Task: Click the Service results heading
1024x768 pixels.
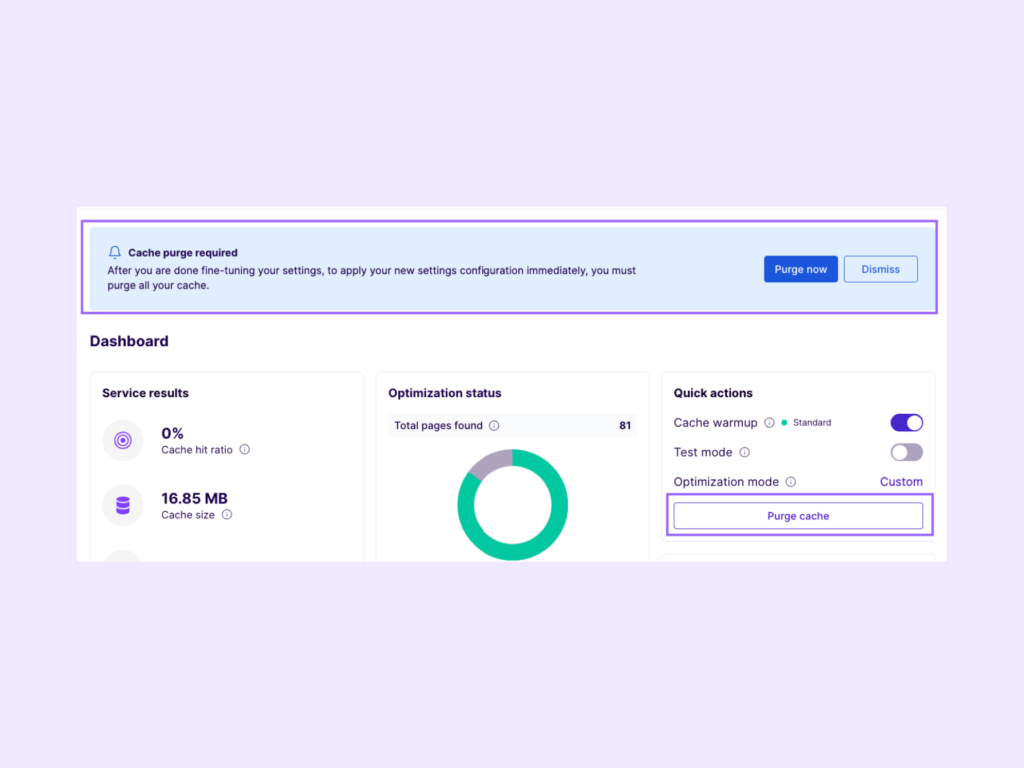Action: [x=145, y=393]
